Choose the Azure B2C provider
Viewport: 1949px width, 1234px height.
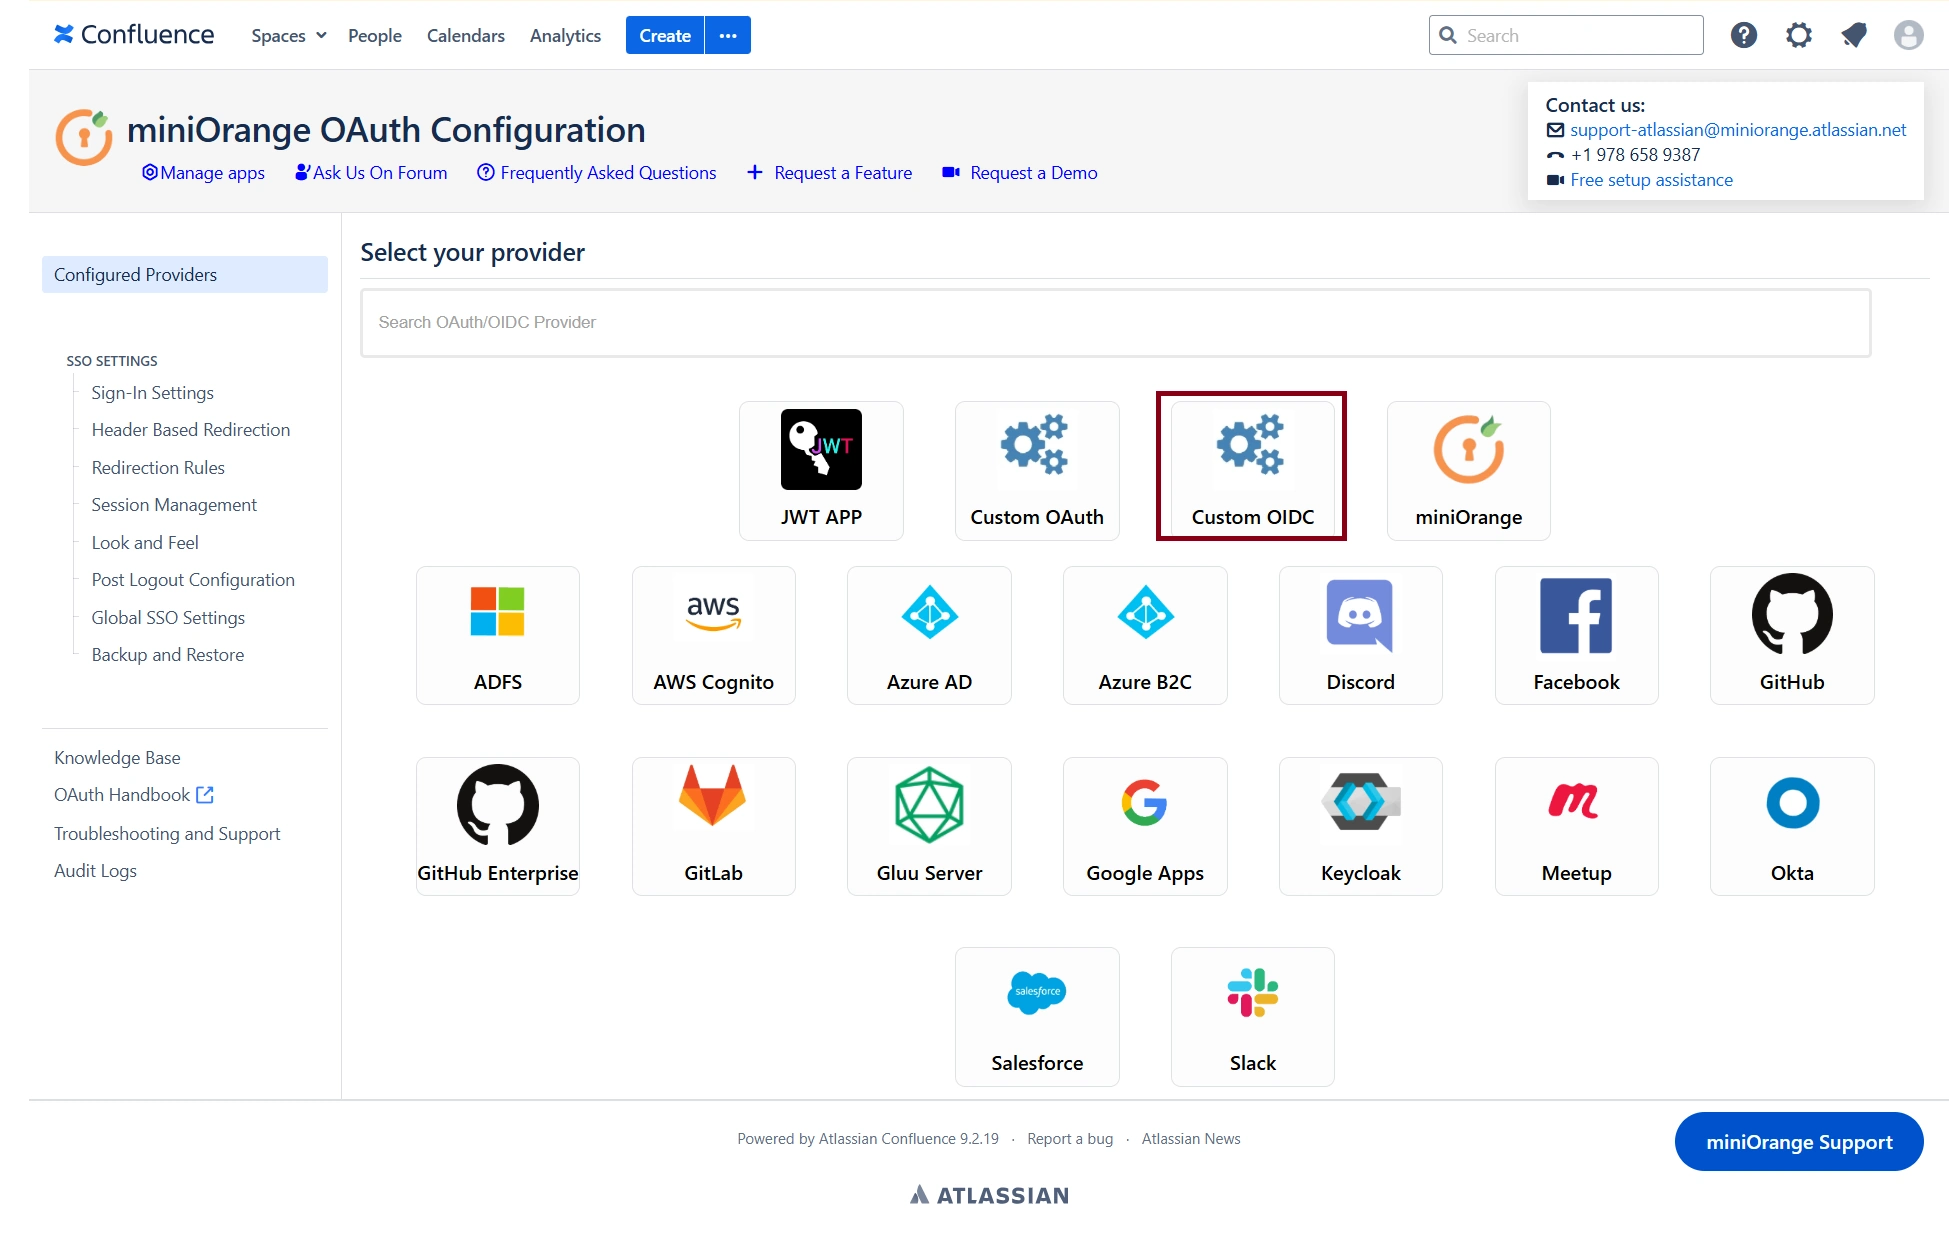point(1145,635)
